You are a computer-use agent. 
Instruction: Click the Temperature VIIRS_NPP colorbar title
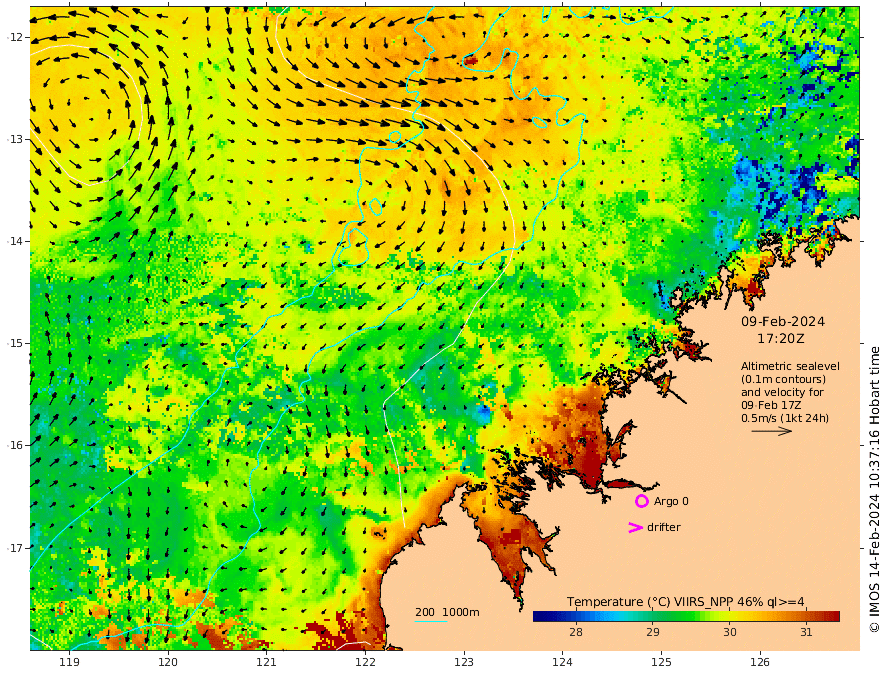point(685,602)
